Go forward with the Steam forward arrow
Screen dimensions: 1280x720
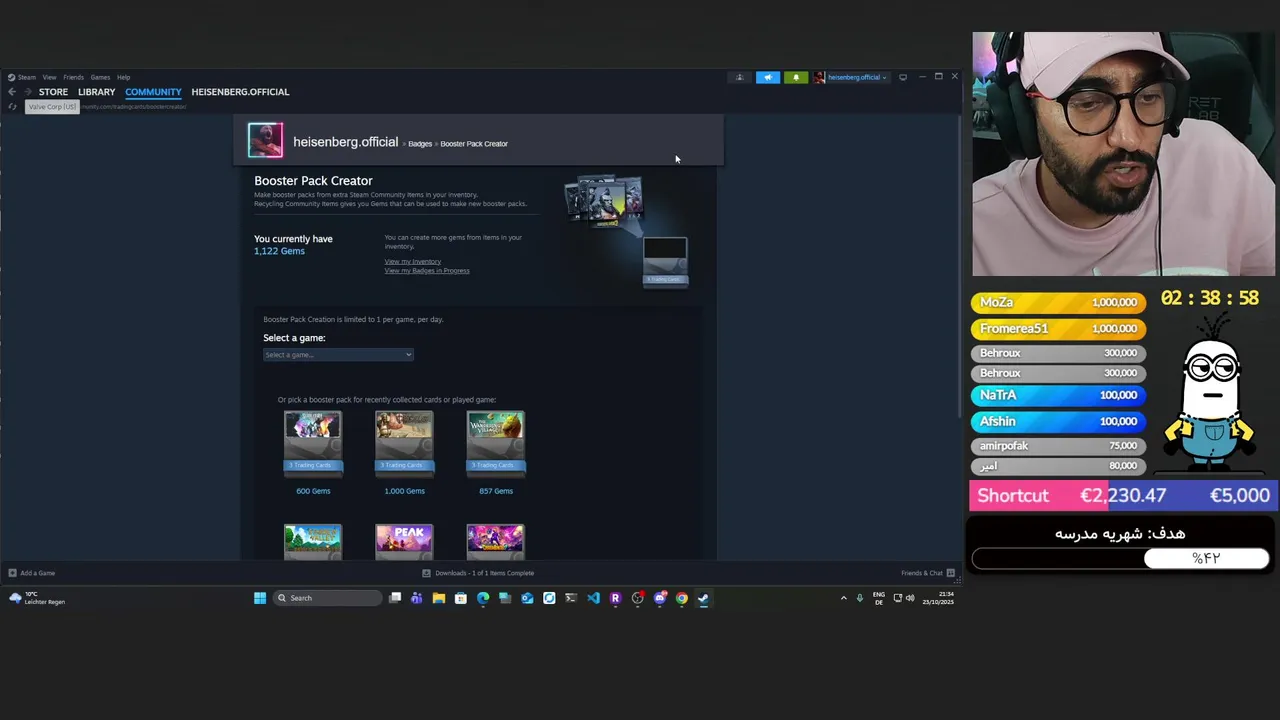(28, 92)
